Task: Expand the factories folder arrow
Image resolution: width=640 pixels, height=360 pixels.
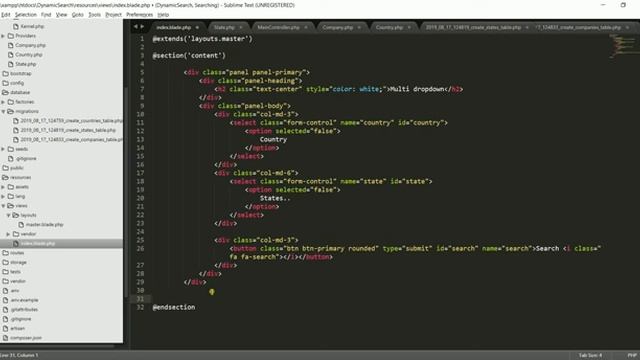Action: tap(3, 102)
